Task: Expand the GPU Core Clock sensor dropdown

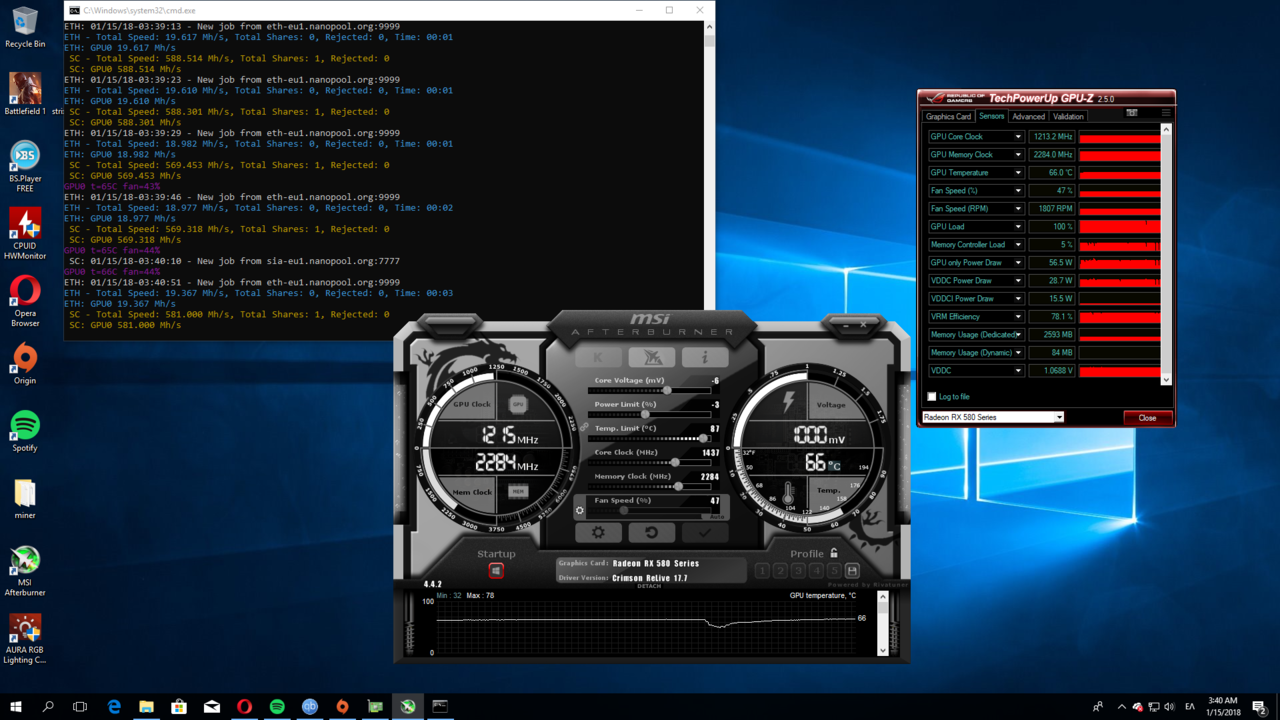Action: [1018, 137]
